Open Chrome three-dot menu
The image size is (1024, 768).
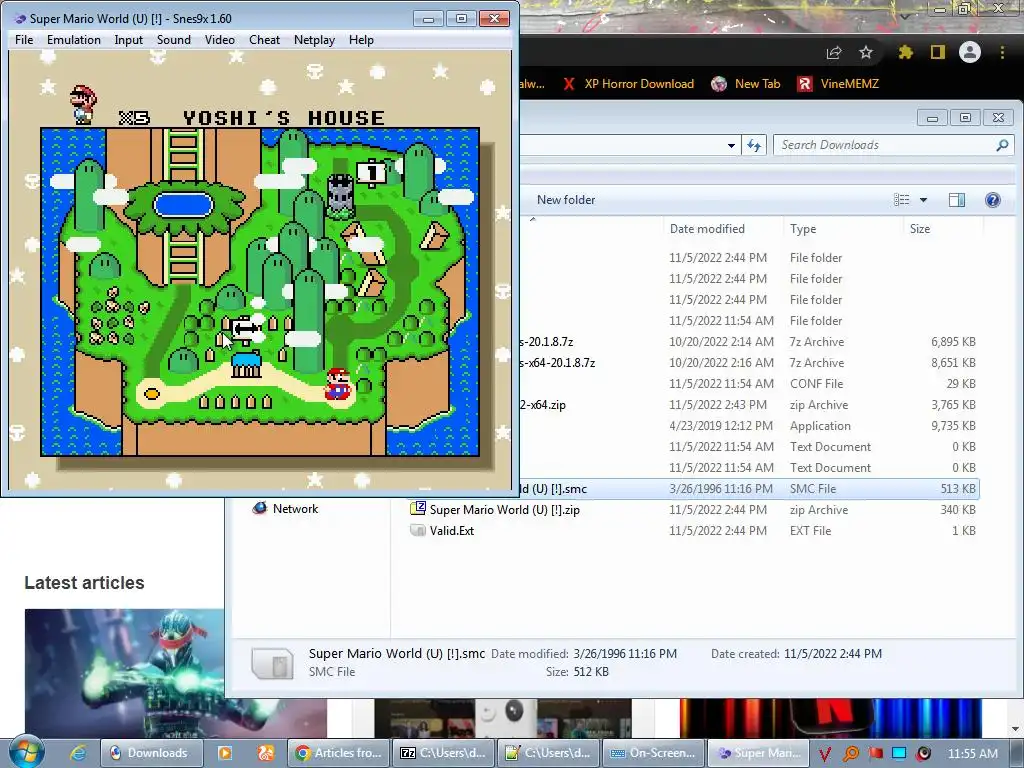tap(1002, 52)
